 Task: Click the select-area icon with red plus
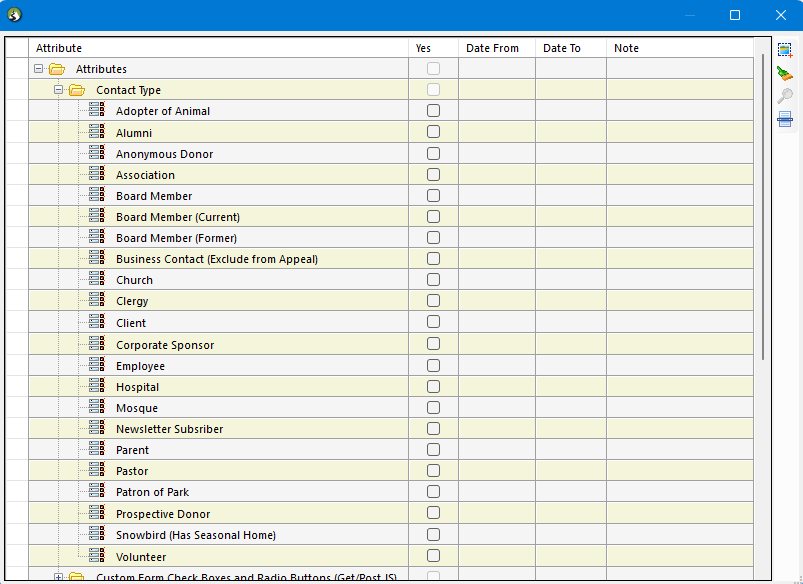click(x=785, y=50)
